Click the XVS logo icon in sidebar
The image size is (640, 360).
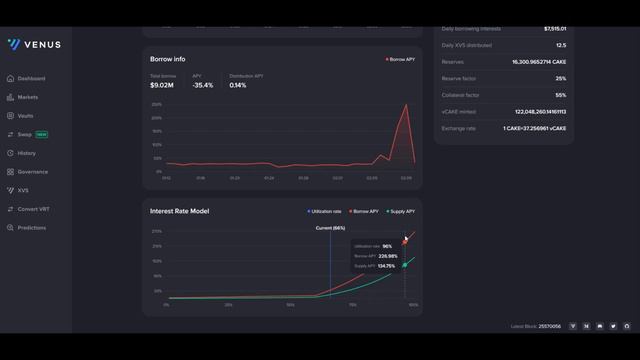tap(10, 191)
